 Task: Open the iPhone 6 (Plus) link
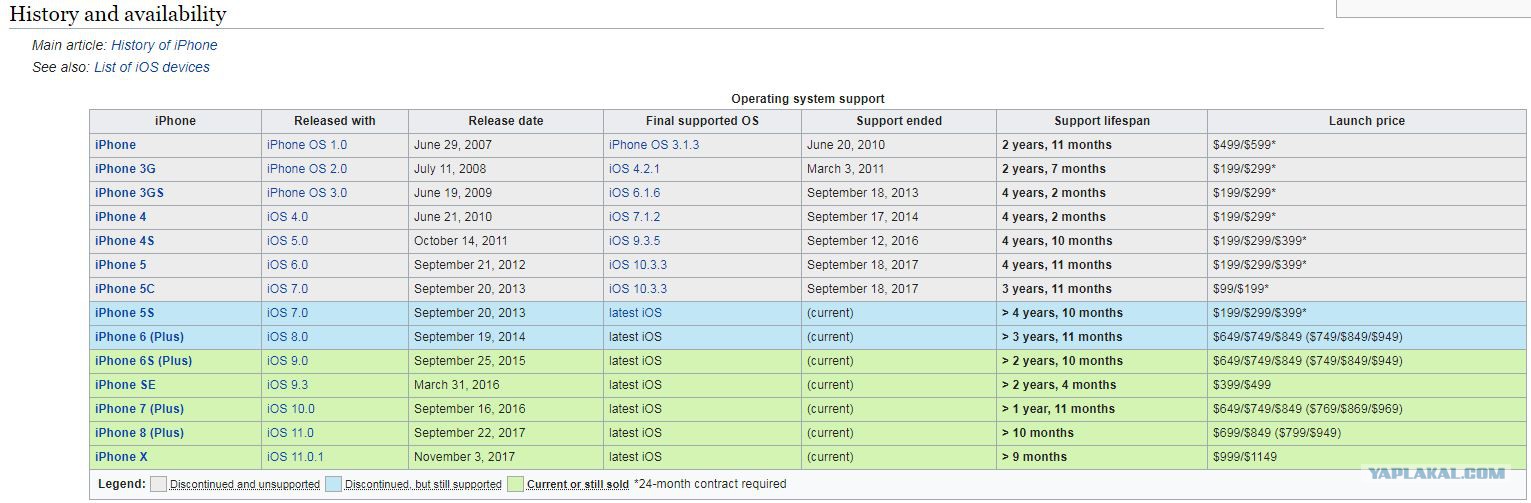(140, 337)
